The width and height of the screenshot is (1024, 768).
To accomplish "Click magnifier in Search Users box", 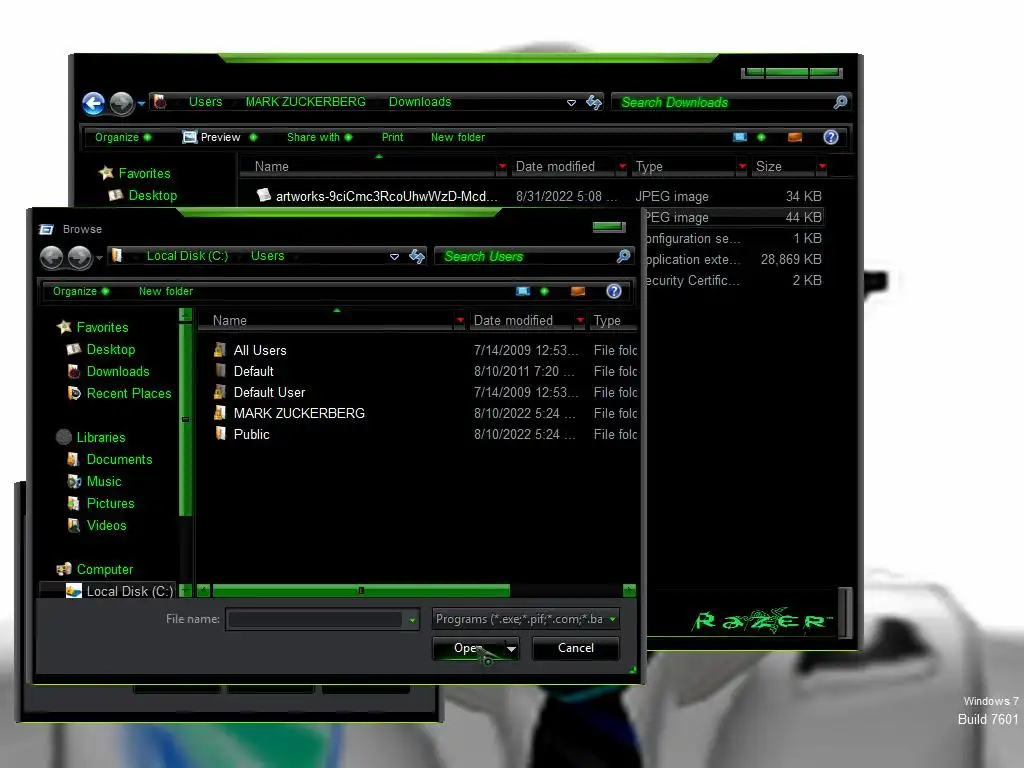I will 624,256.
